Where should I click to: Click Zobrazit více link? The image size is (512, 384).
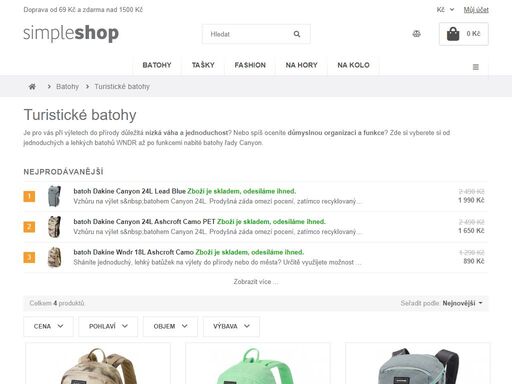click(x=256, y=282)
